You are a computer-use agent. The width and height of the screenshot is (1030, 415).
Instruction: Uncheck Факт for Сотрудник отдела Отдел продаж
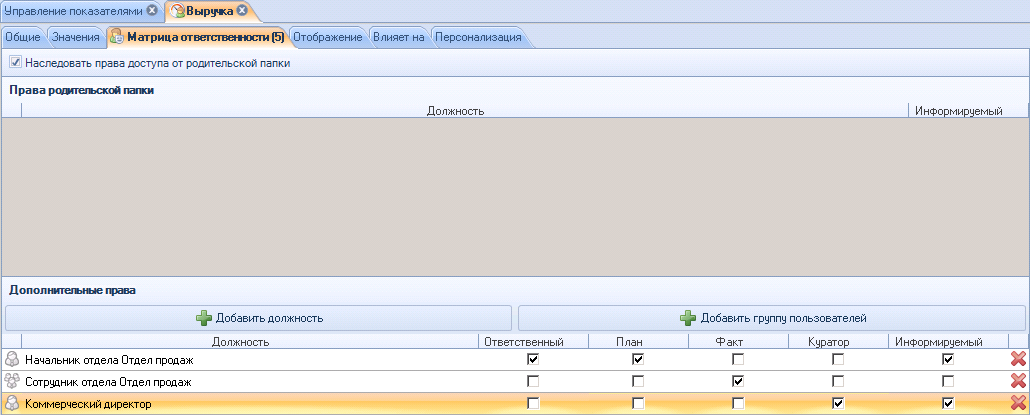coord(738,381)
